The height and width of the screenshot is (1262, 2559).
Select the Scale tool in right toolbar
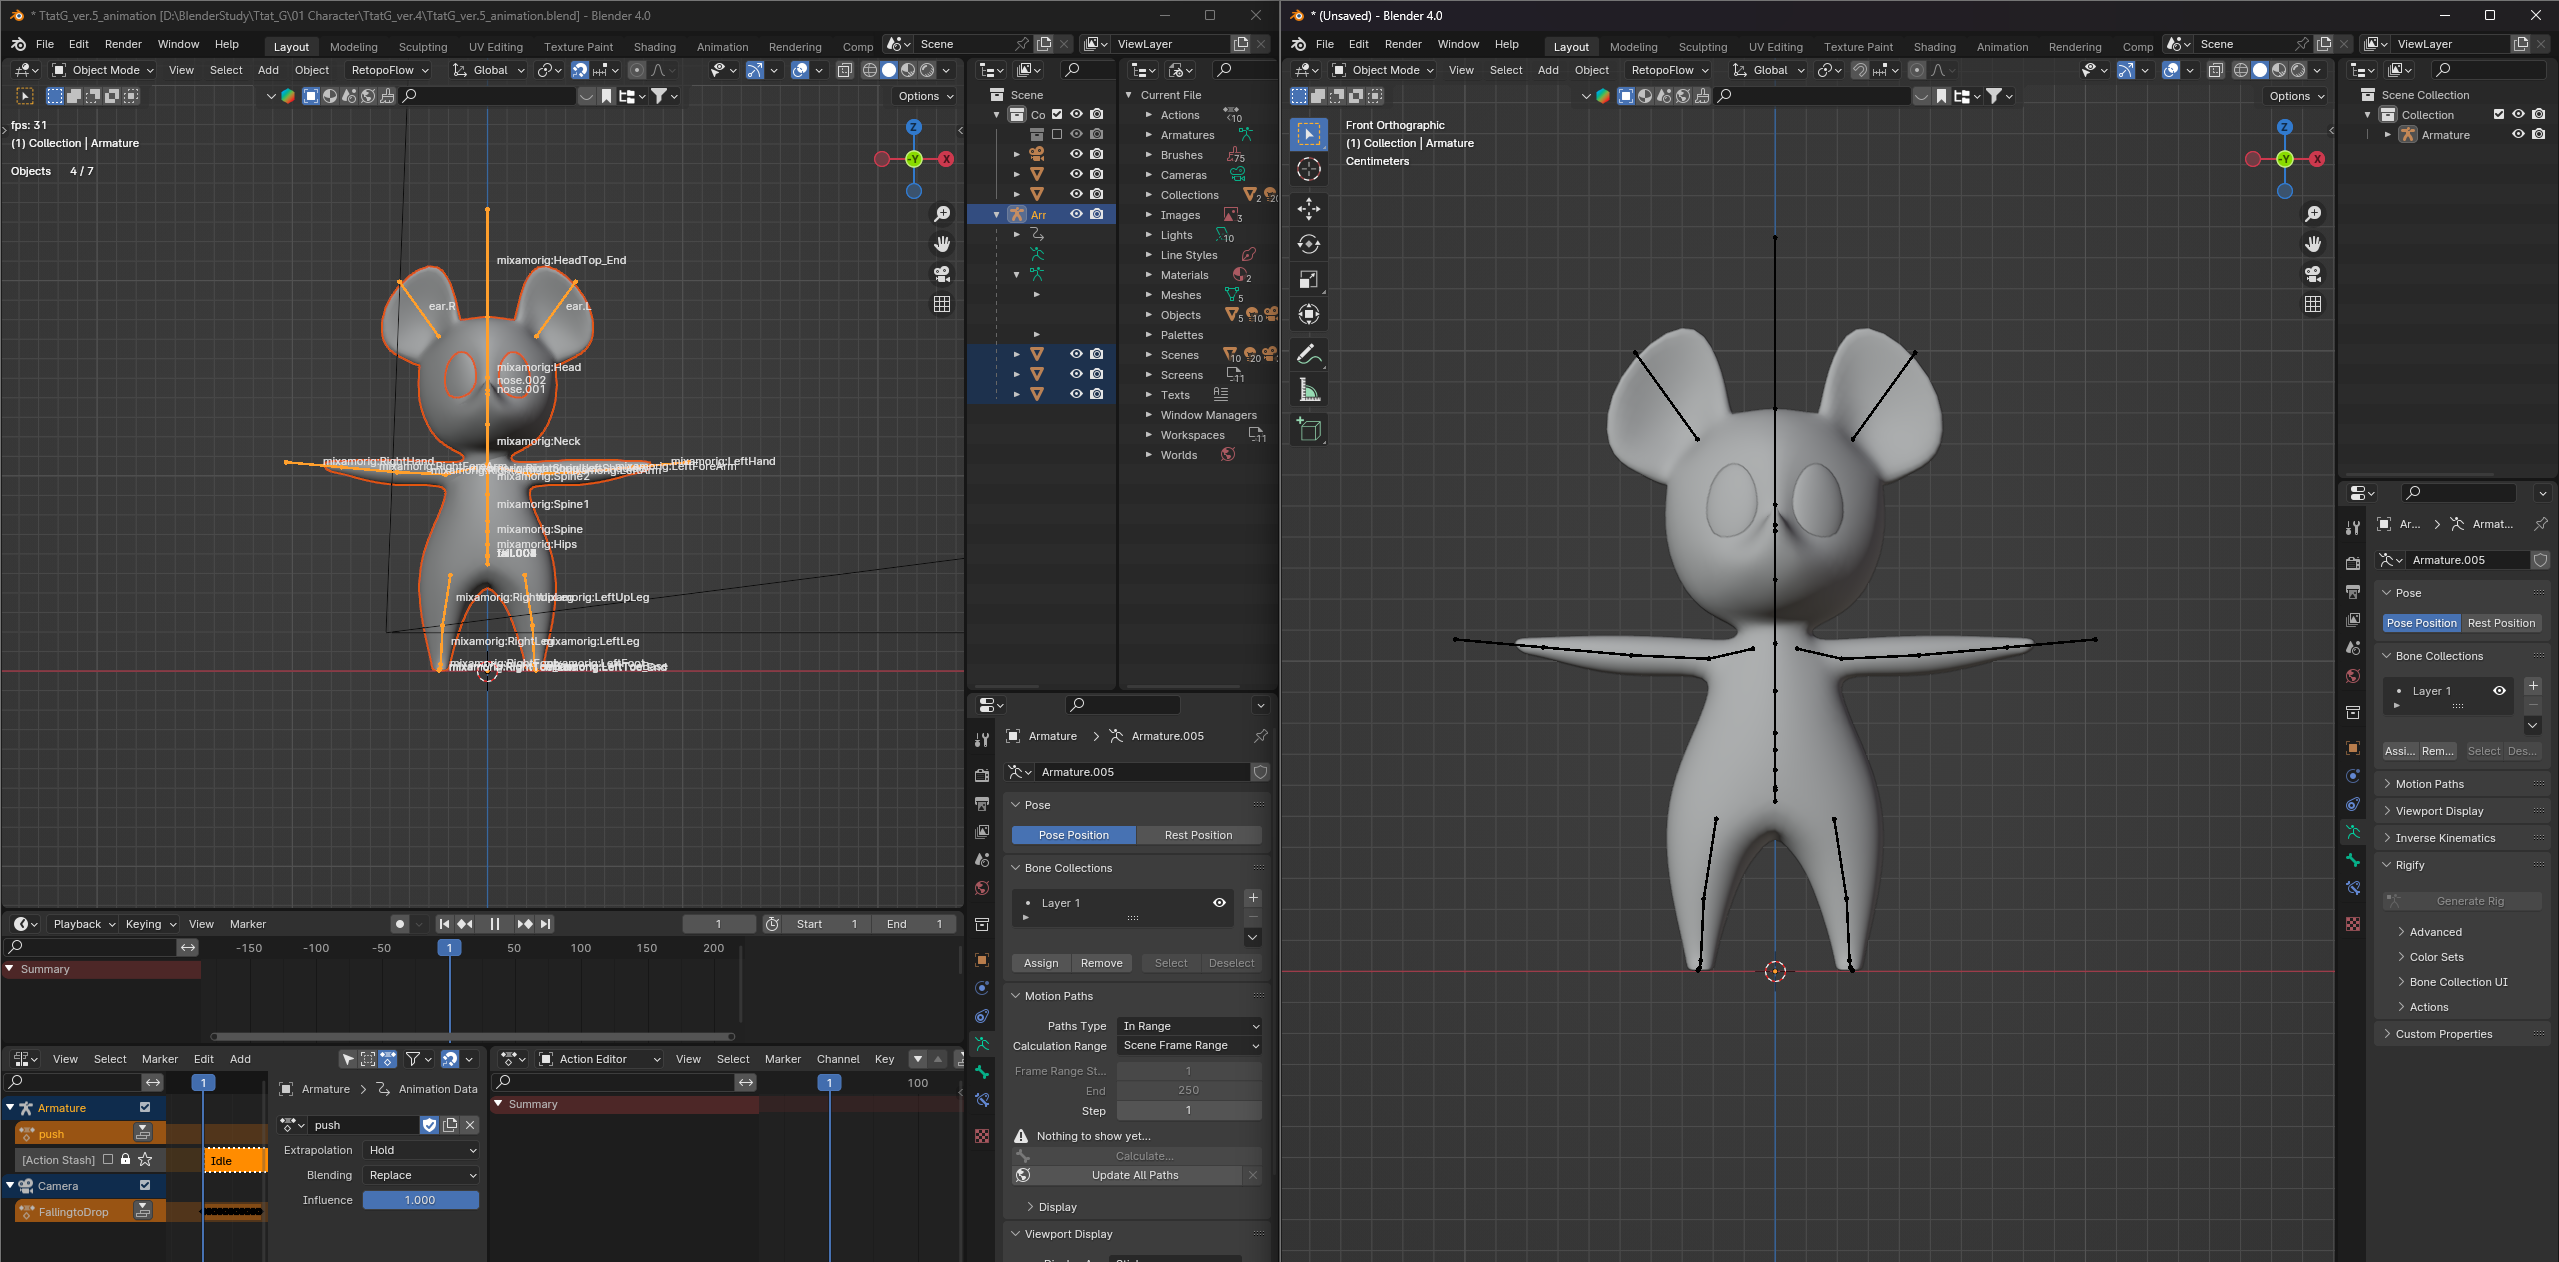[1308, 279]
